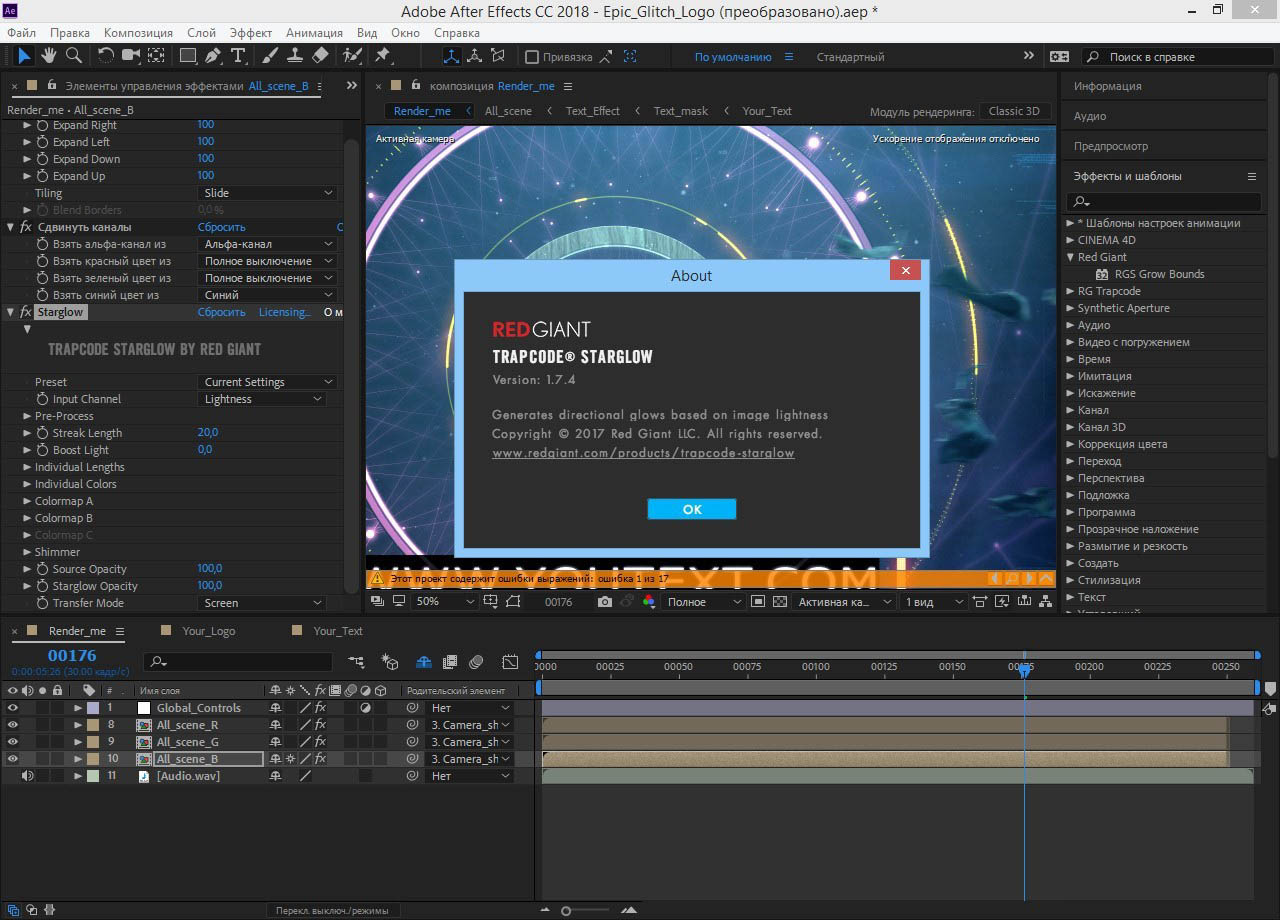Select Стандартный workspace

[x=850, y=57]
